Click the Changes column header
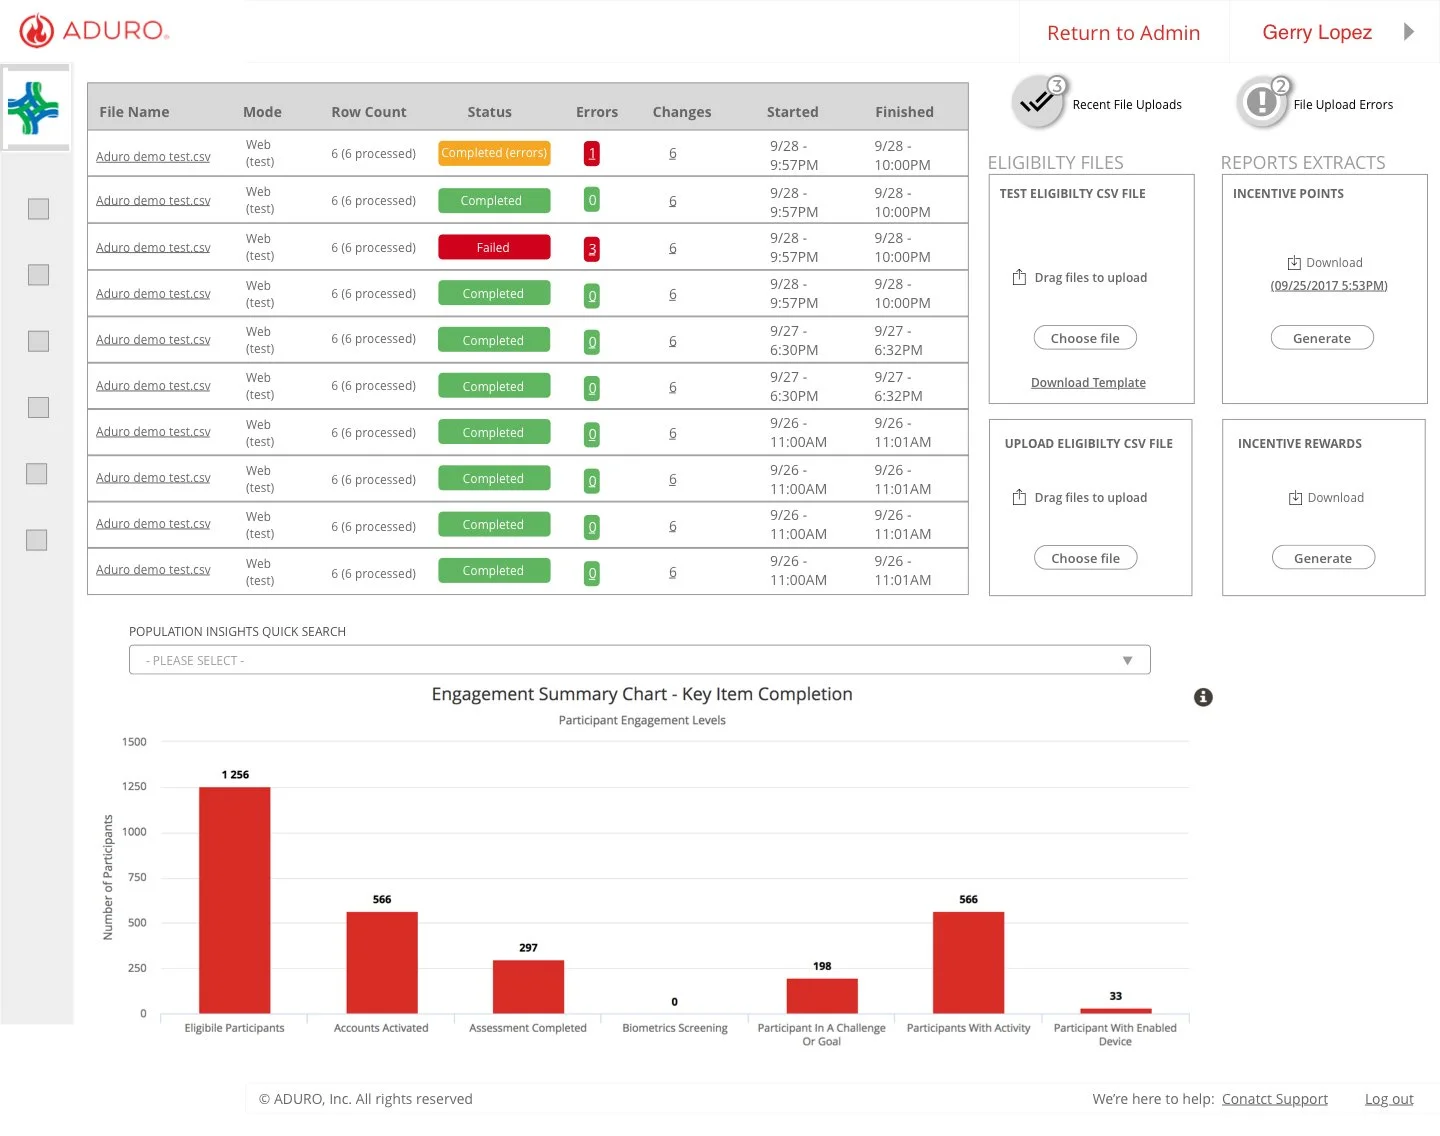1440x1136 pixels. (682, 112)
